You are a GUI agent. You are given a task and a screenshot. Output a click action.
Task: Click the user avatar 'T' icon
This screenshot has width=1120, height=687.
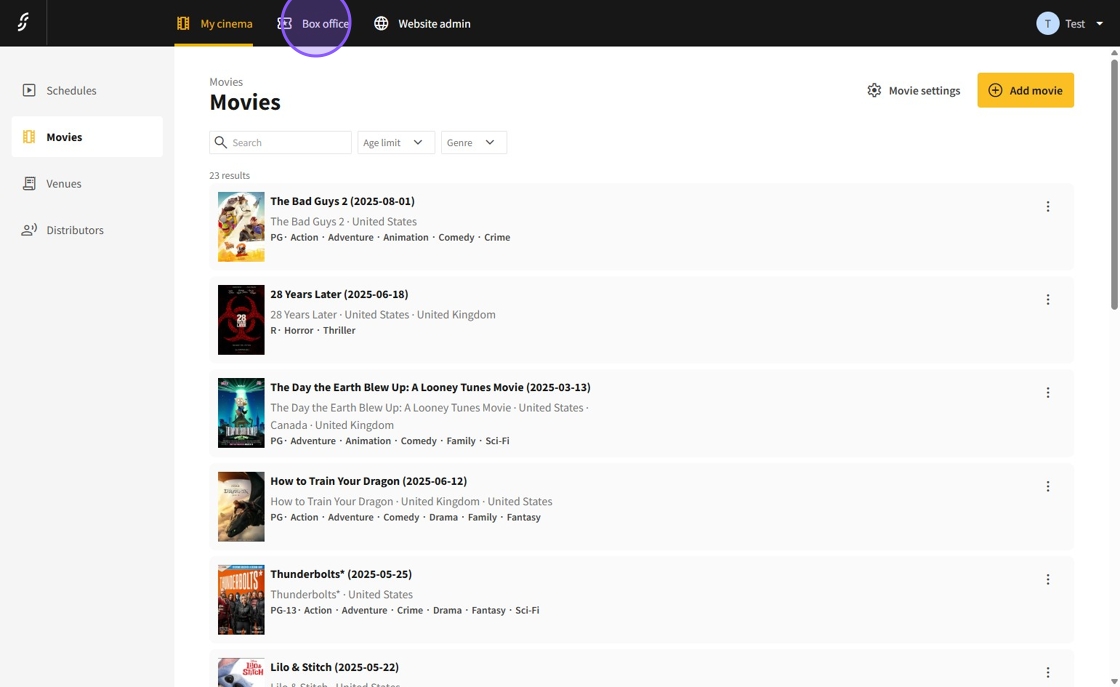[x=1047, y=24]
